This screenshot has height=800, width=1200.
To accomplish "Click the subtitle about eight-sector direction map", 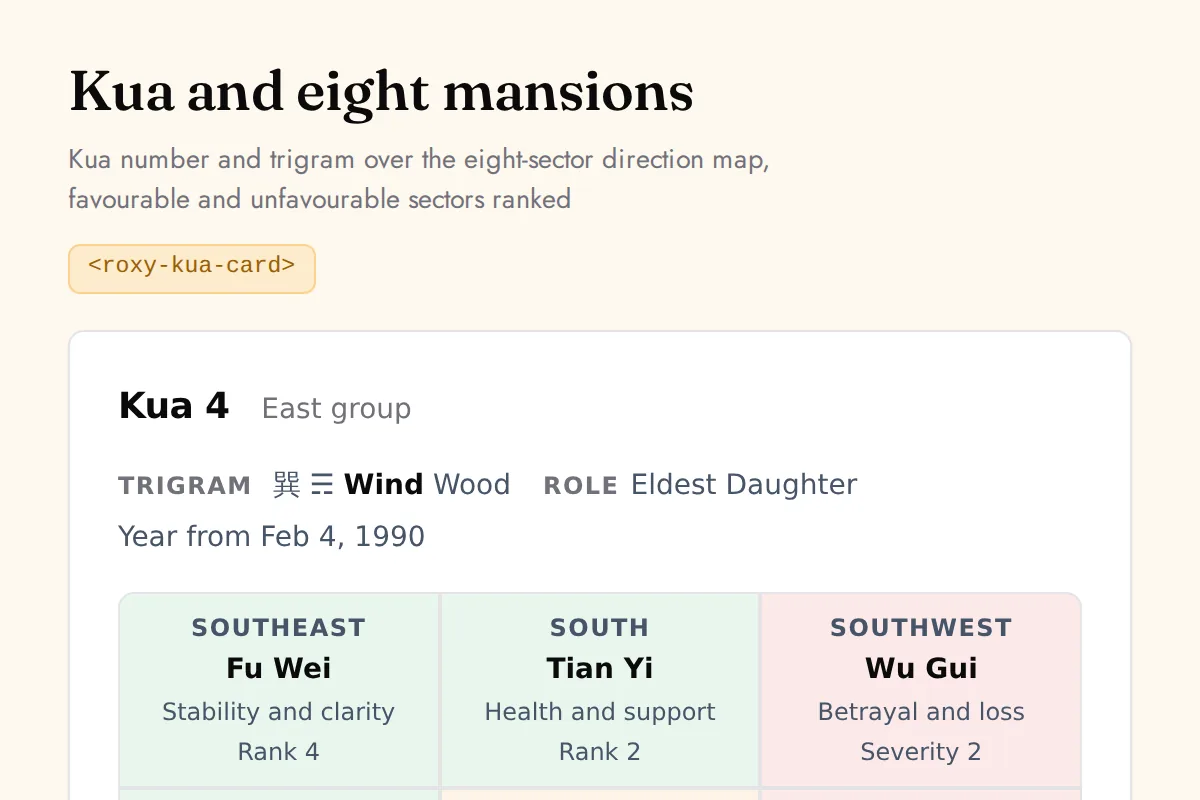I will point(419,179).
